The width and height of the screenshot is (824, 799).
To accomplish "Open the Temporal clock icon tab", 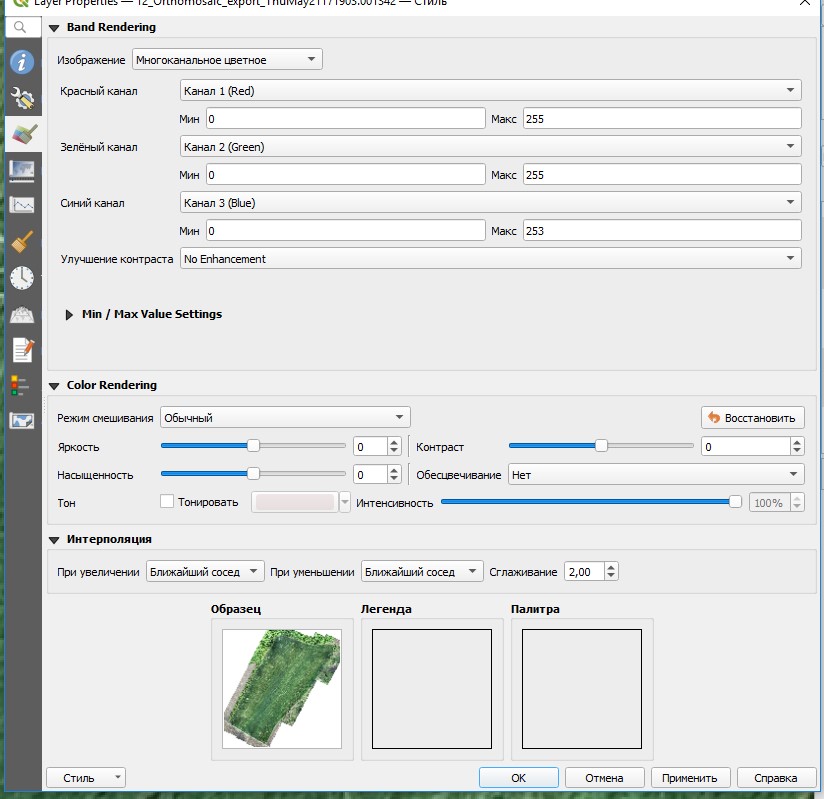I will coord(21,277).
